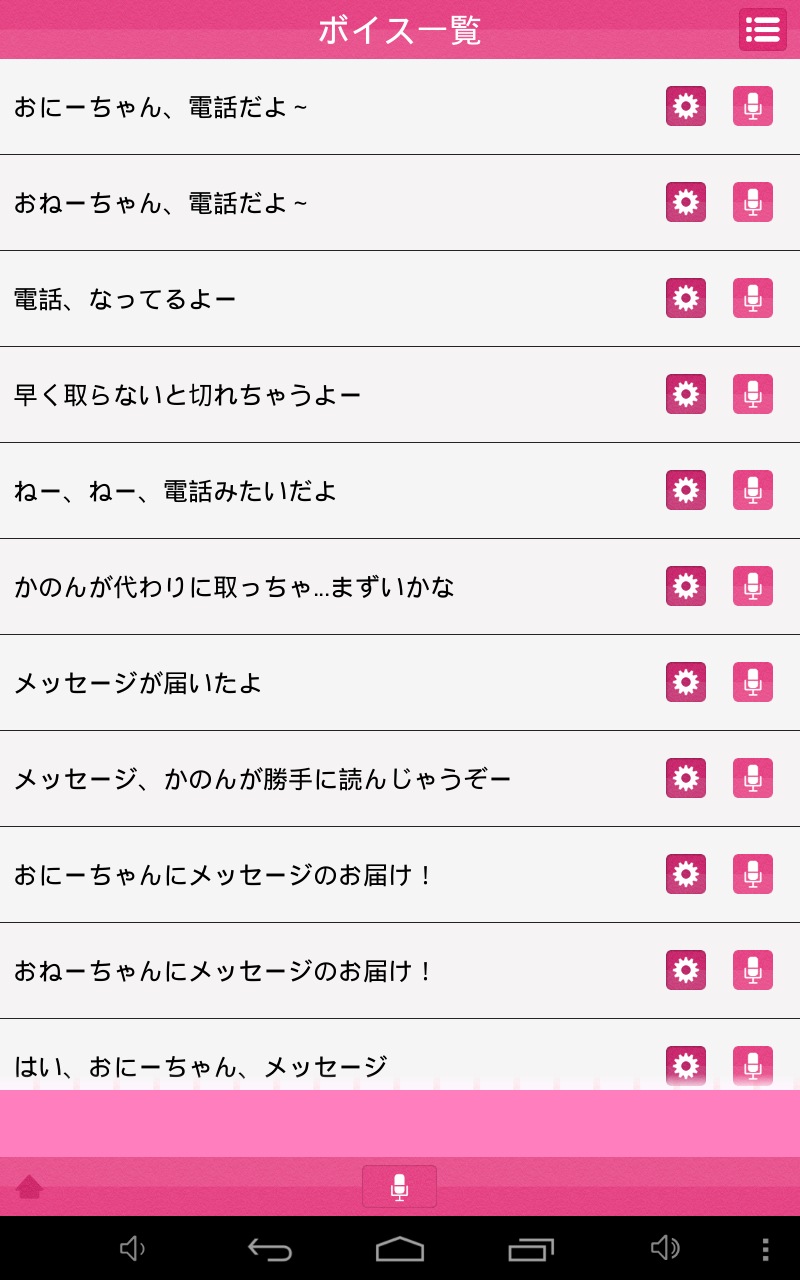Tap microphone for かのんが代わりに取っちゃ…まずいかな
Viewport: 800px width, 1280px height.
point(753,586)
